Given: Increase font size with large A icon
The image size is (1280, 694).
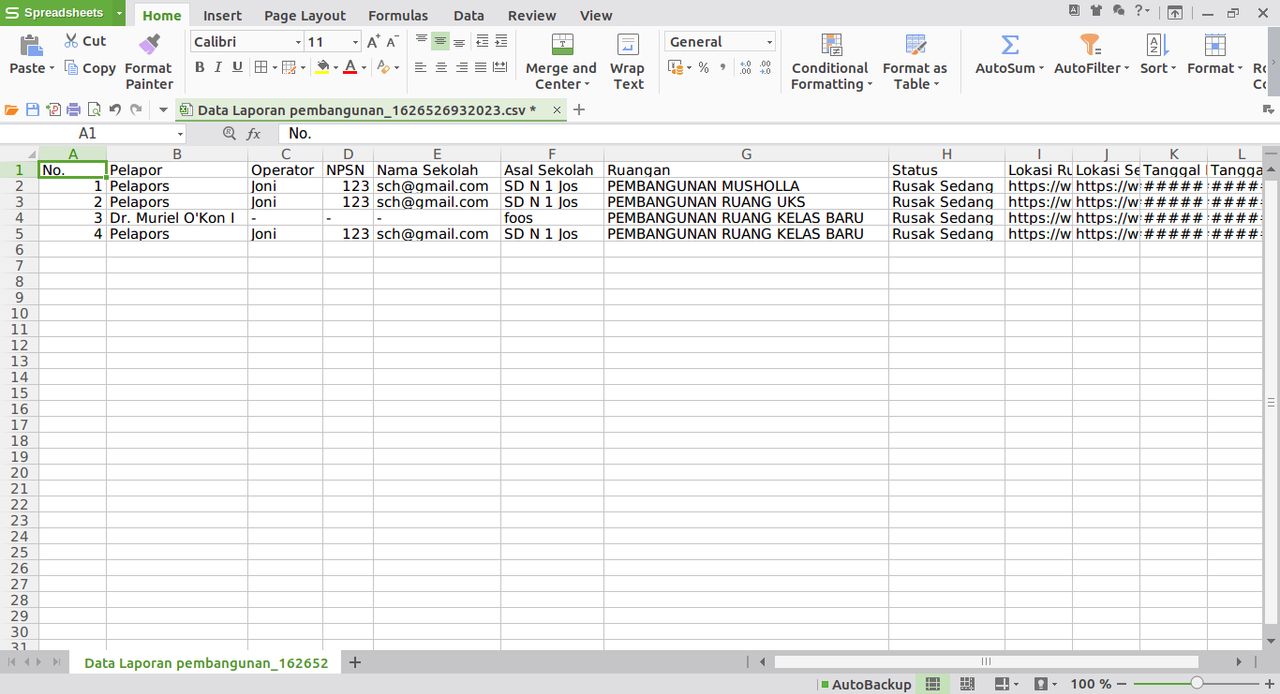Looking at the screenshot, I should pyautogui.click(x=373, y=41).
